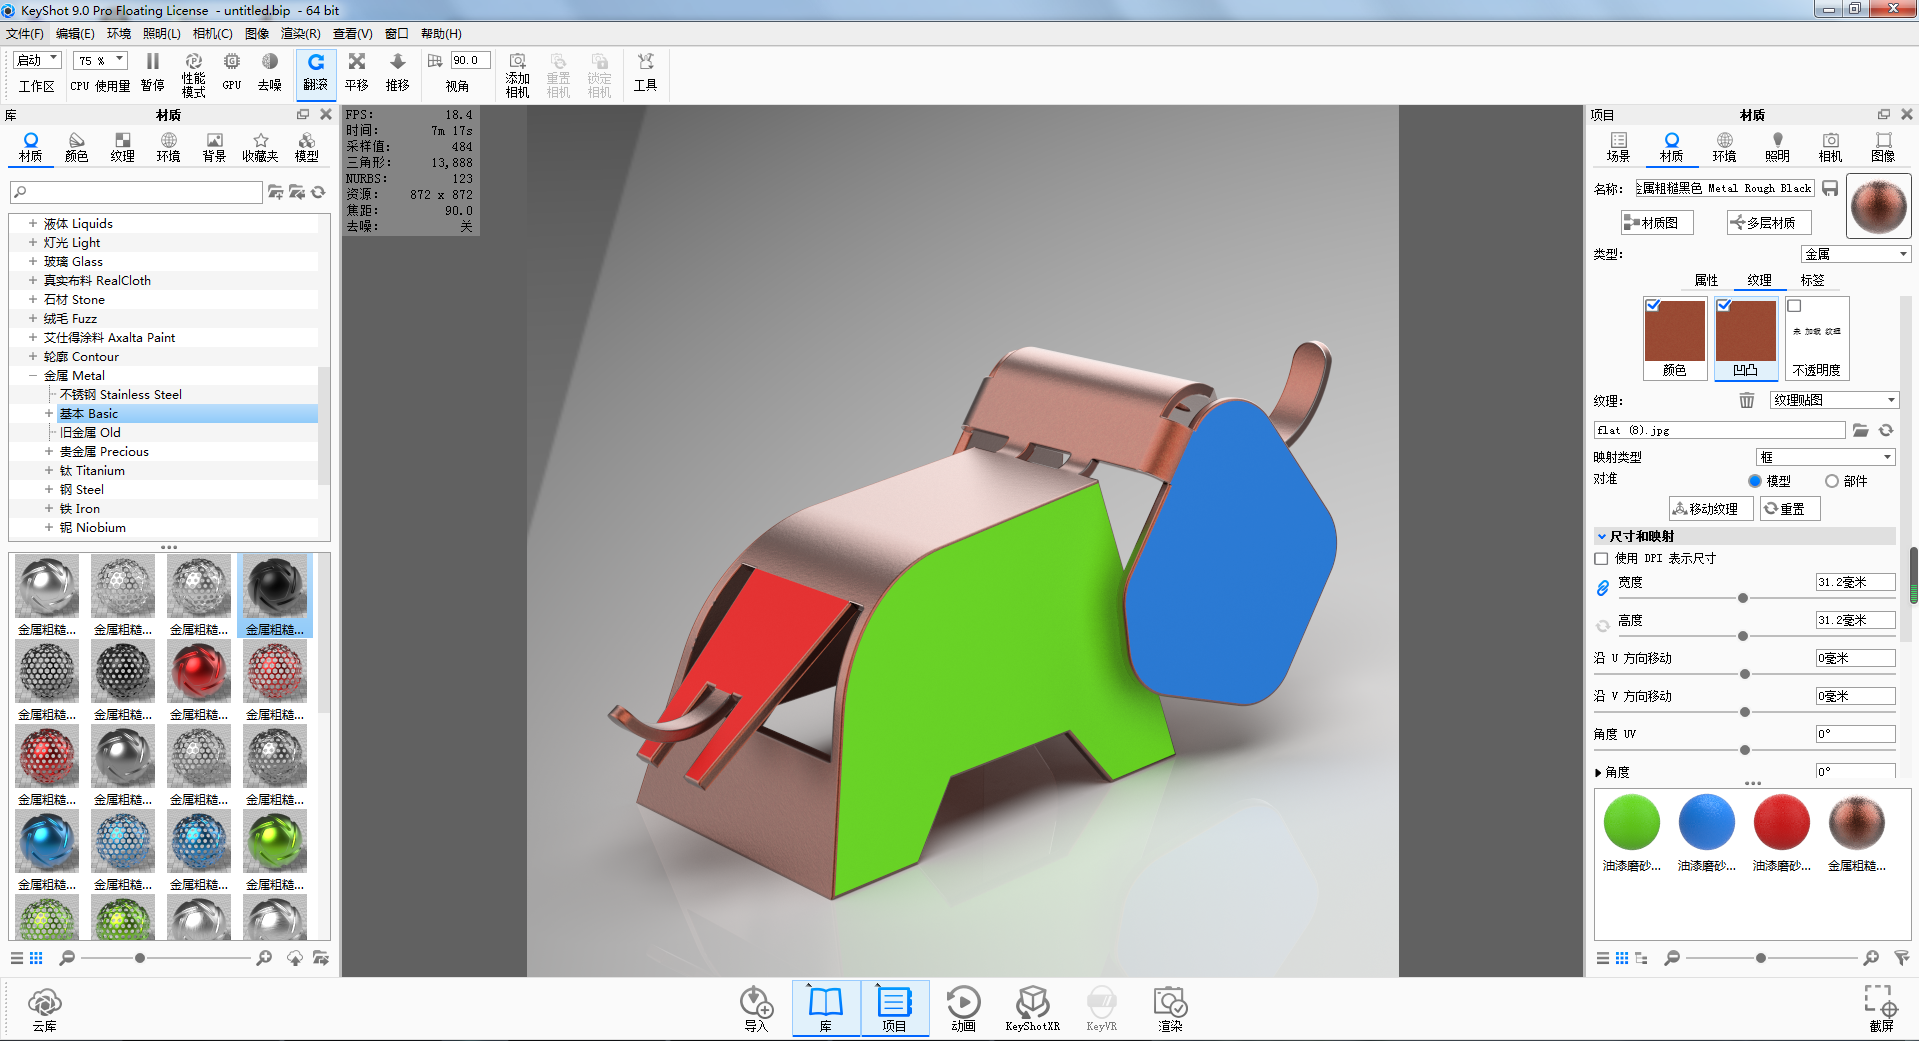
Task: Launch KeyShotXR wizard
Action: tap(1032, 1009)
